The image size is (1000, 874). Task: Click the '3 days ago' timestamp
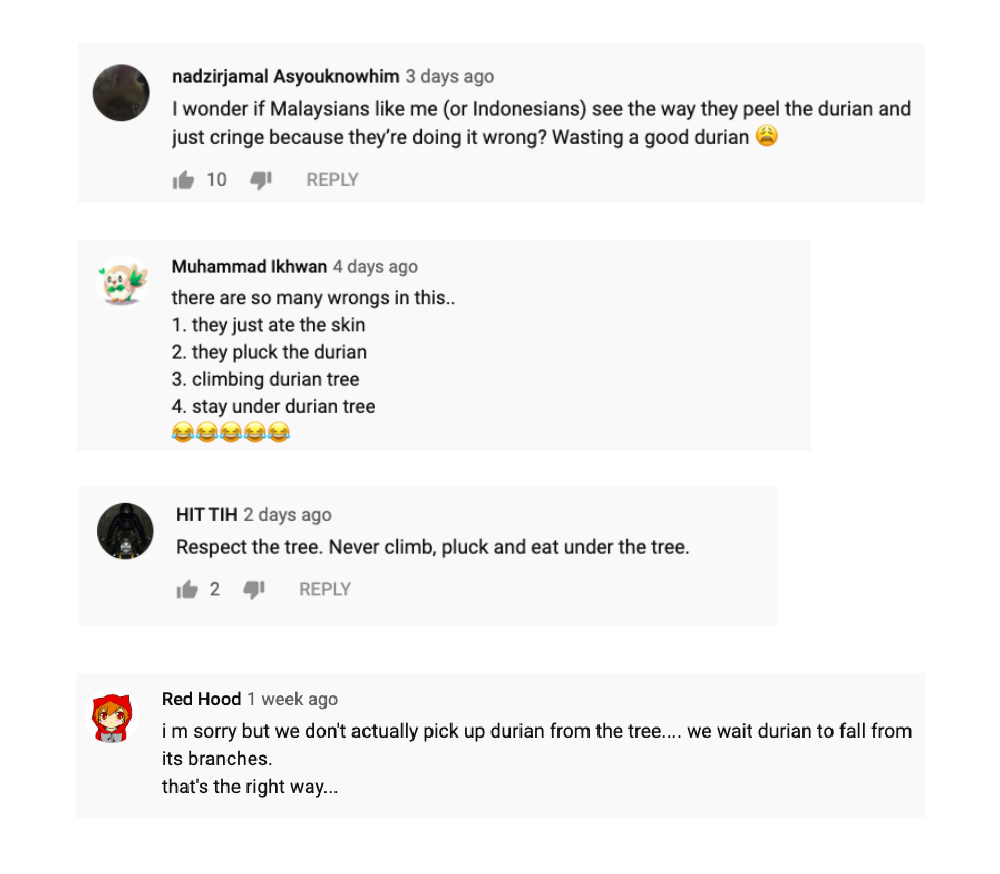(449, 77)
